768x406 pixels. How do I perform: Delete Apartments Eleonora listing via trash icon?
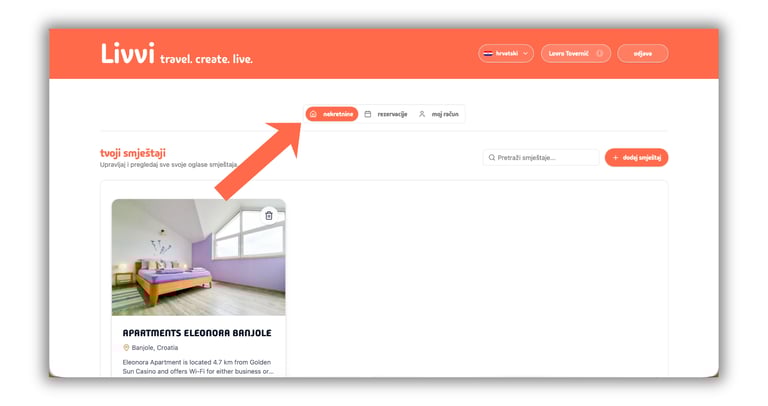point(268,215)
